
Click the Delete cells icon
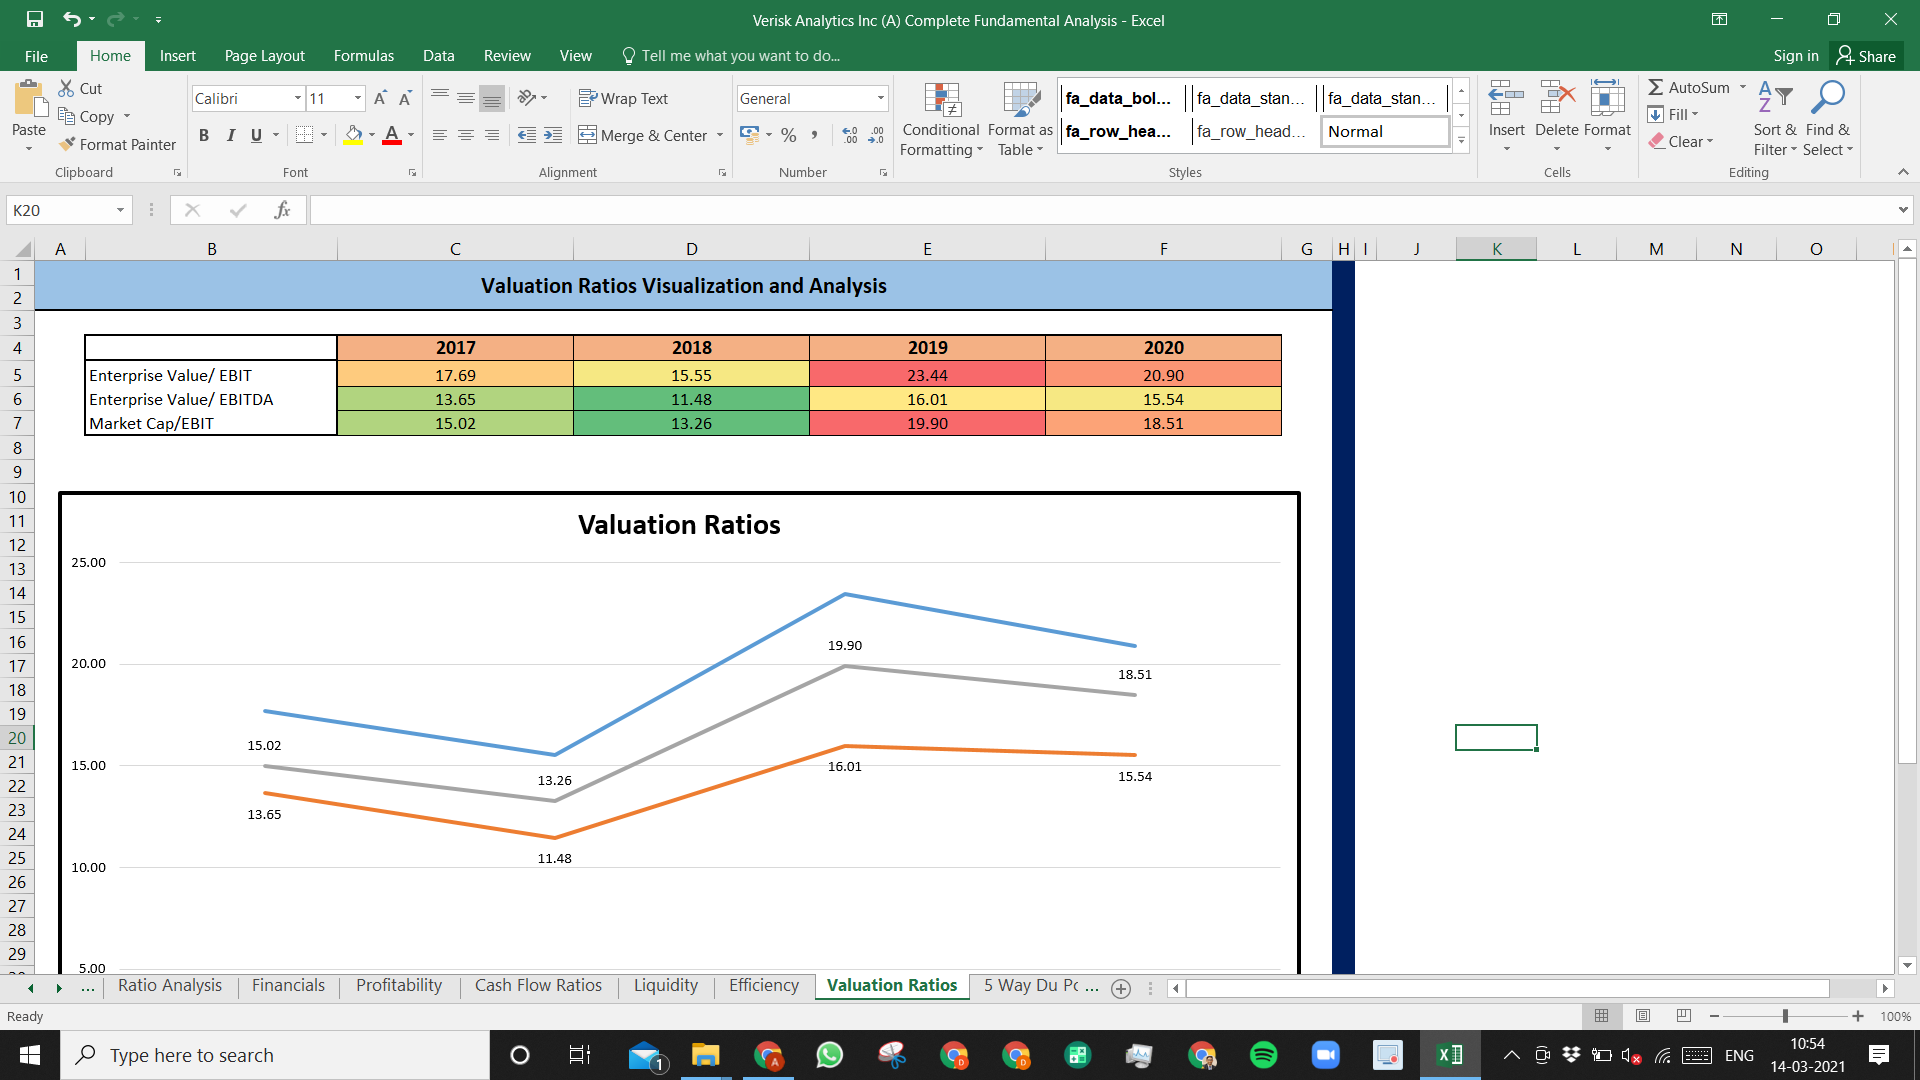(x=1557, y=100)
